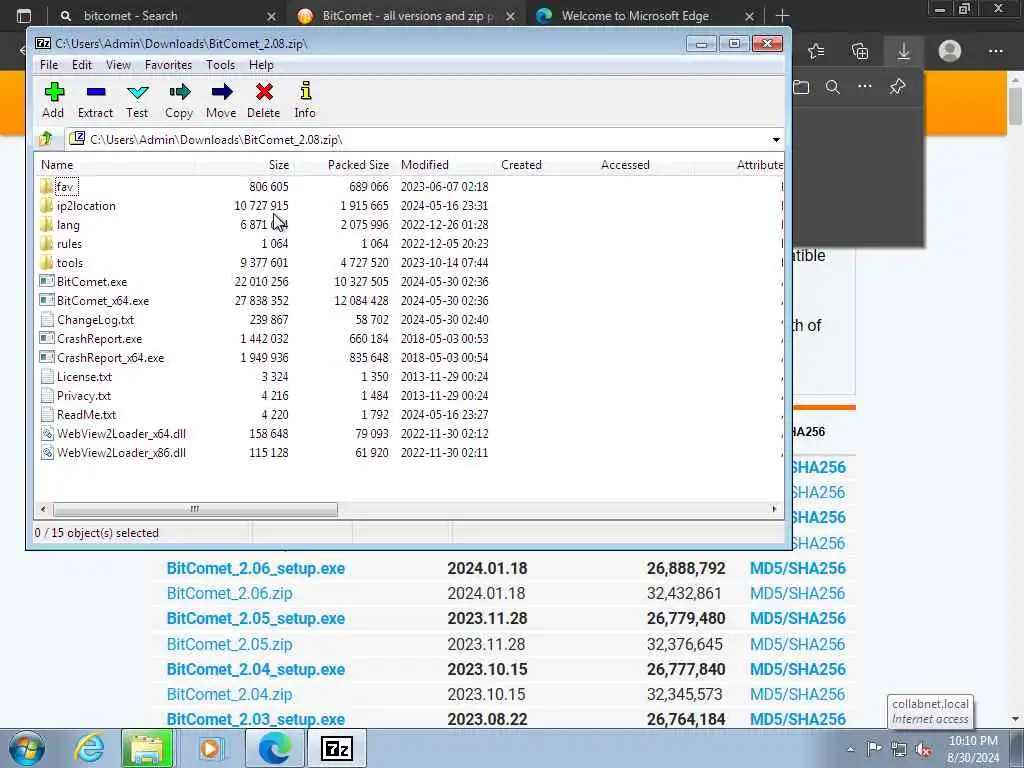Open Windows Media Player from taskbar
This screenshot has height=768, width=1024.
[210, 748]
